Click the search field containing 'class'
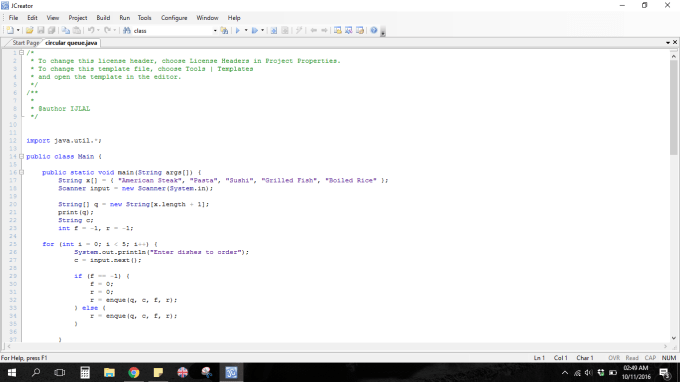The height and width of the screenshot is (382, 680). [172, 31]
